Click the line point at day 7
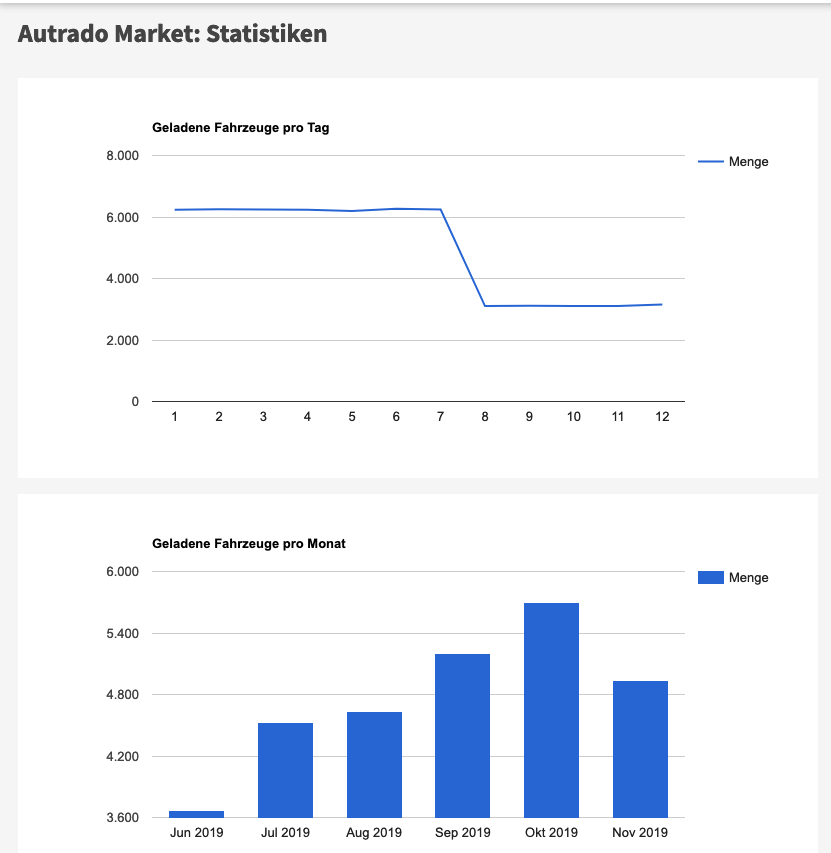The image size is (831, 853). tap(440, 210)
